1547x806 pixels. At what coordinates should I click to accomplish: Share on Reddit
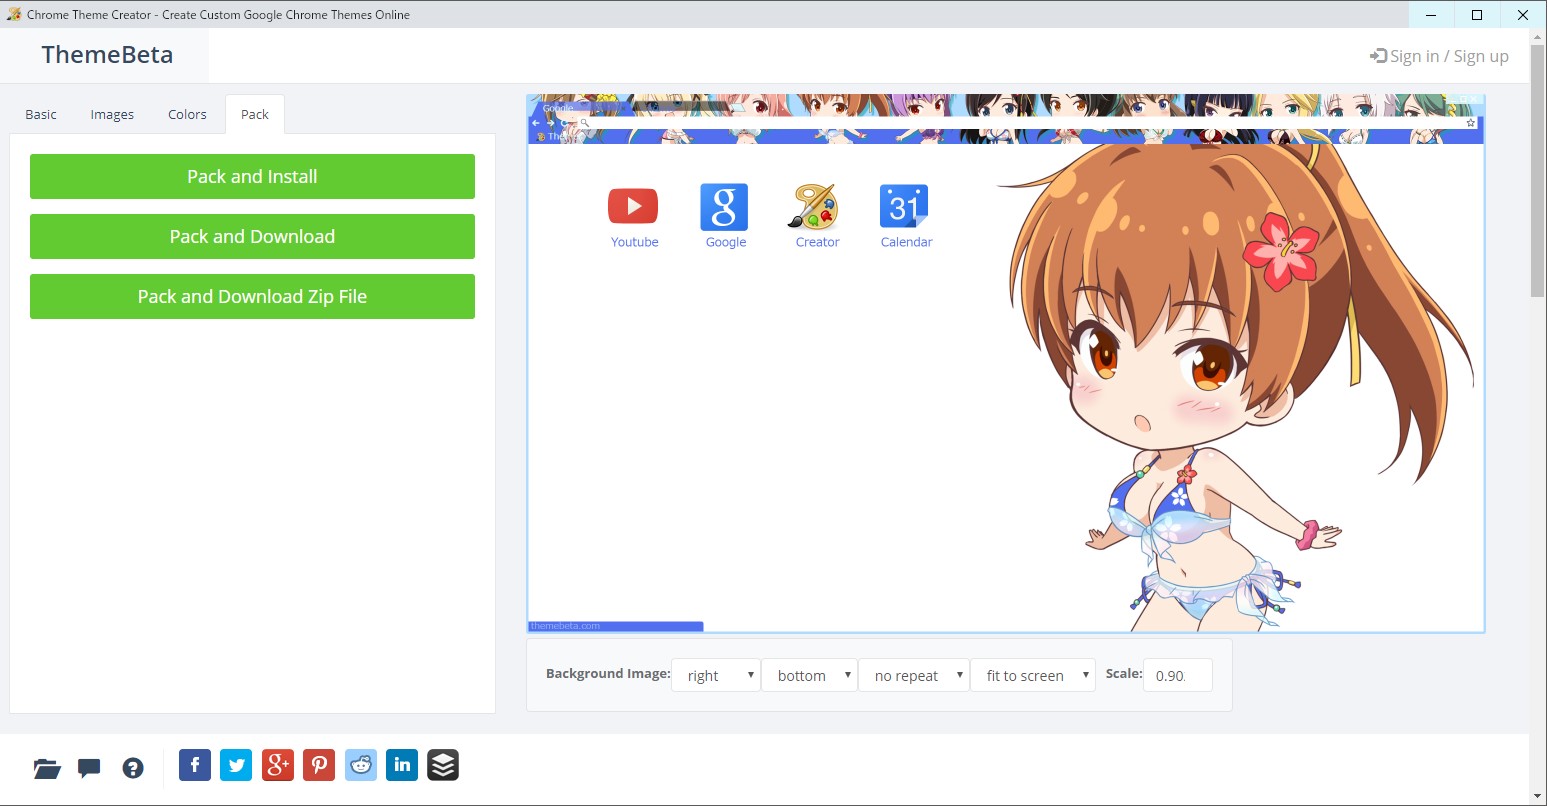pos(361,765)
